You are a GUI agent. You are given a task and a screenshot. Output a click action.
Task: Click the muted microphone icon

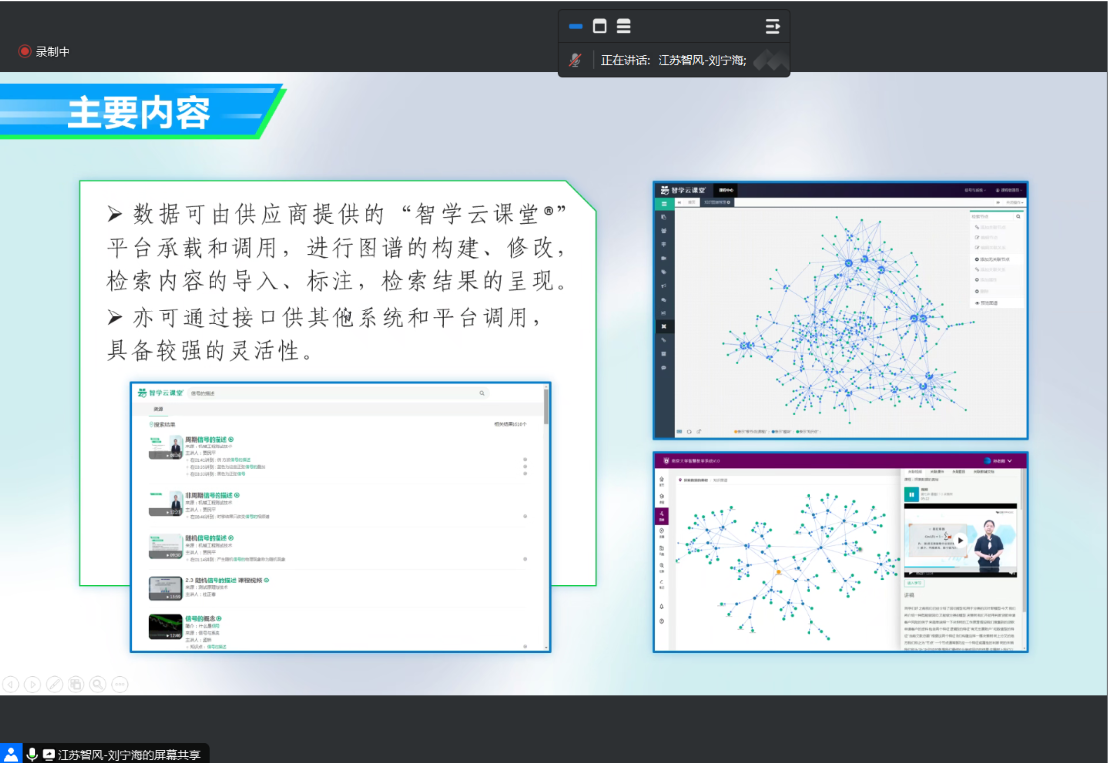(x=575, y=60)
